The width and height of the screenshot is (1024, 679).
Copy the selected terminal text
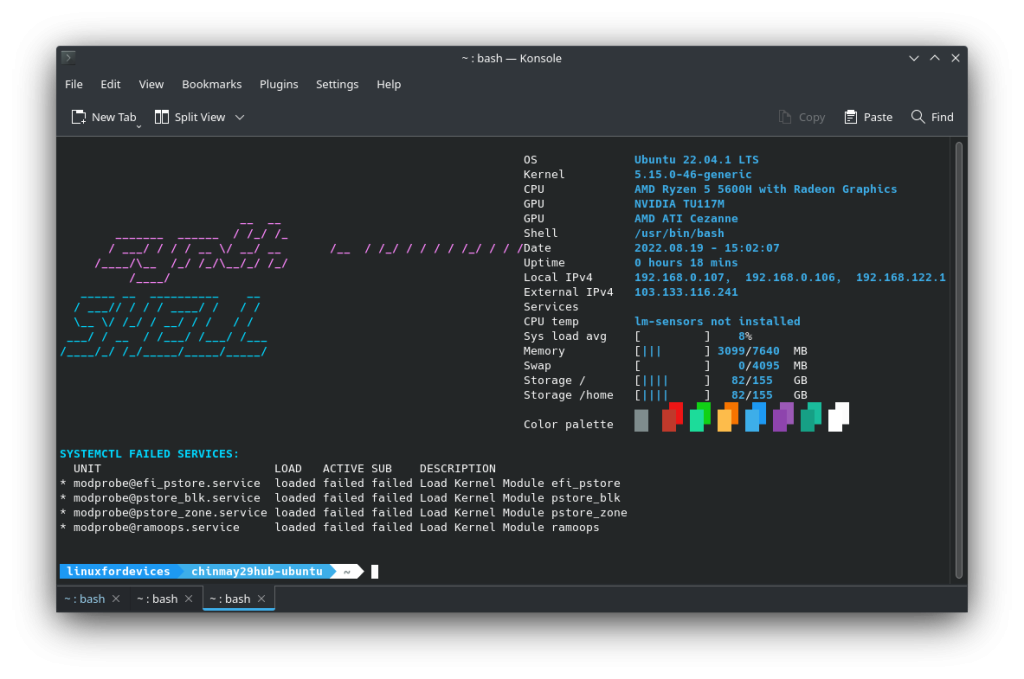pyautogui.click(x=801, y=116)
